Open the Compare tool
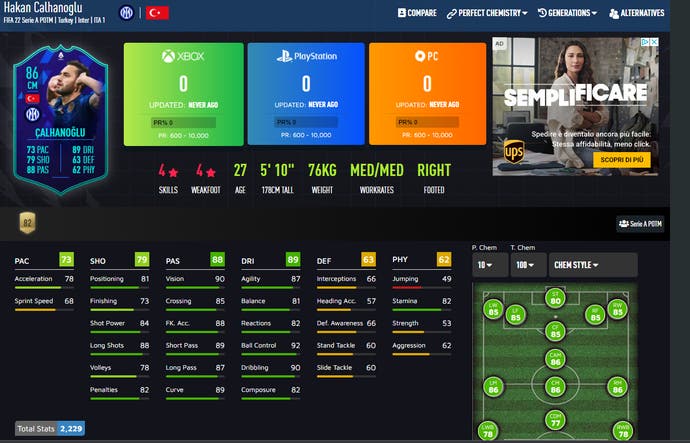 pyautogui.click(x=417, y=13)
